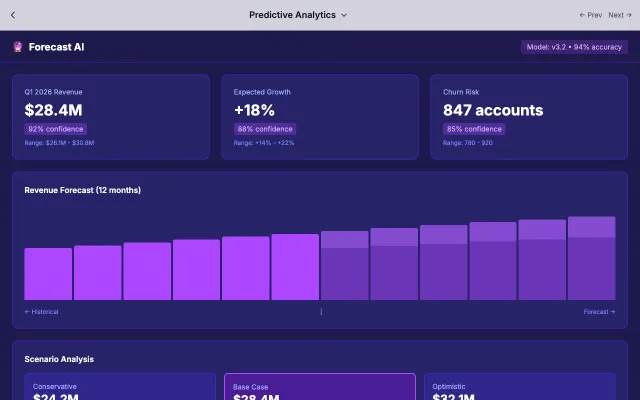Viewport: 640px width, 400px height.
Task: Click the revenue range $26.1M - $30.8M text
Action: 59,143
